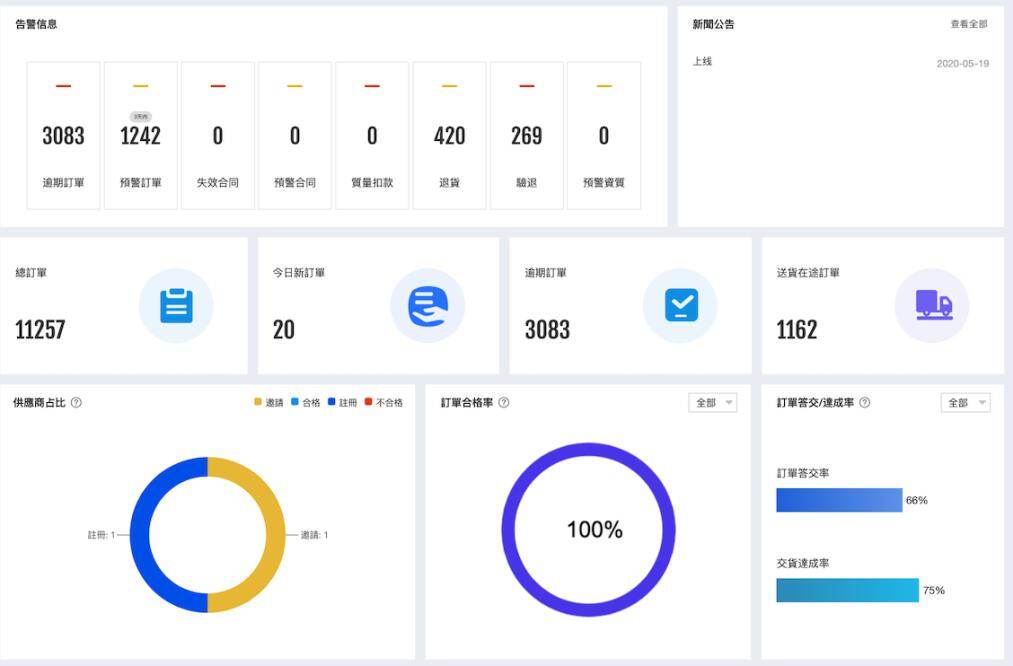Open the 上线 news announcement
This screenshot has height=666, width=1013.
pyautogui.click(x=703, y=62)
